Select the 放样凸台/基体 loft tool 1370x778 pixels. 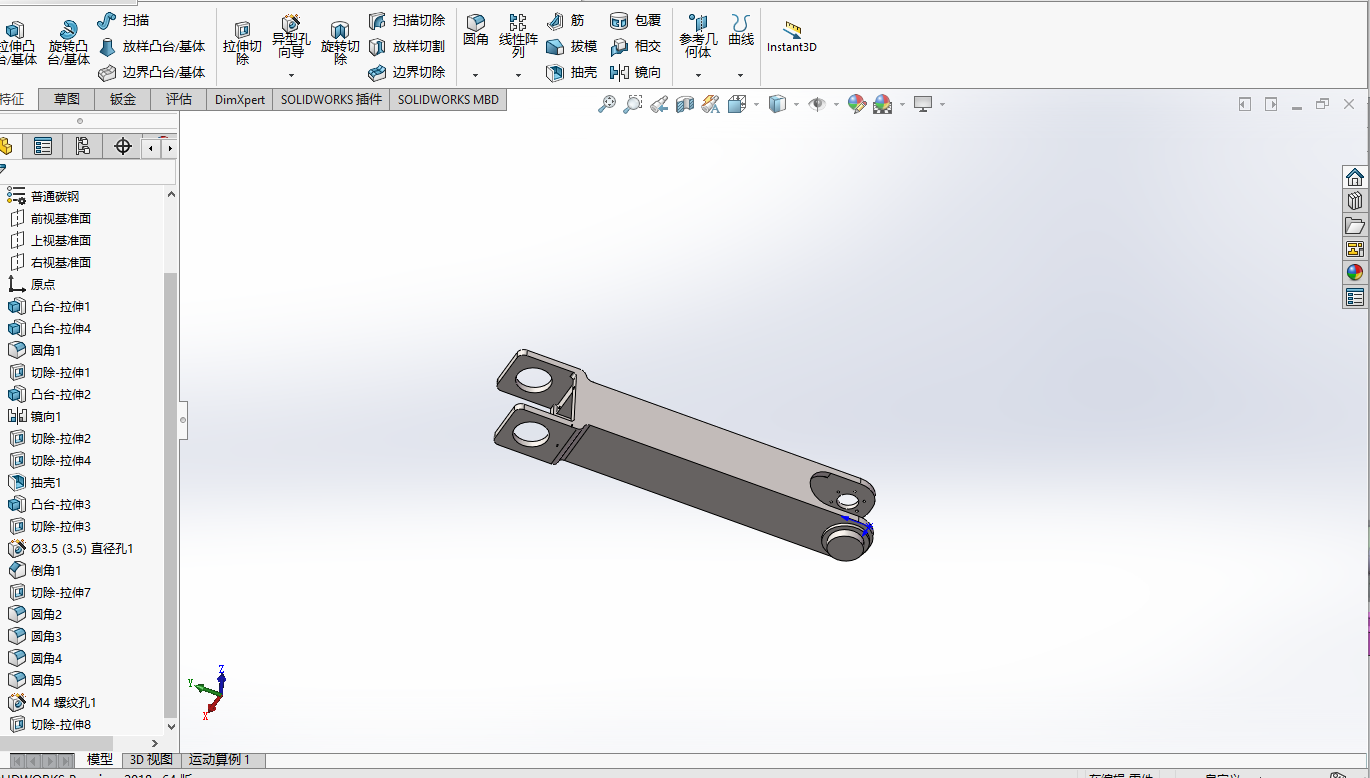click(152, 46)
